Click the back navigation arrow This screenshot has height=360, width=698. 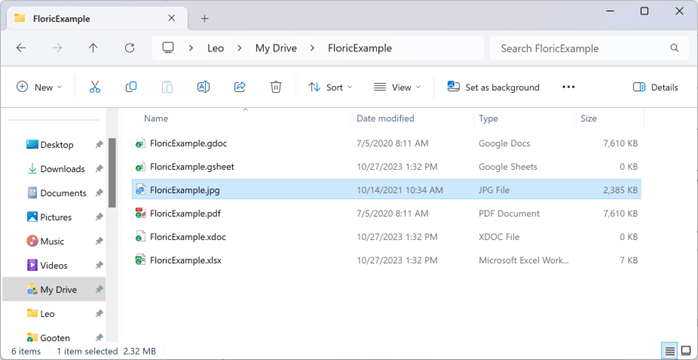click(x=21, y=48)
